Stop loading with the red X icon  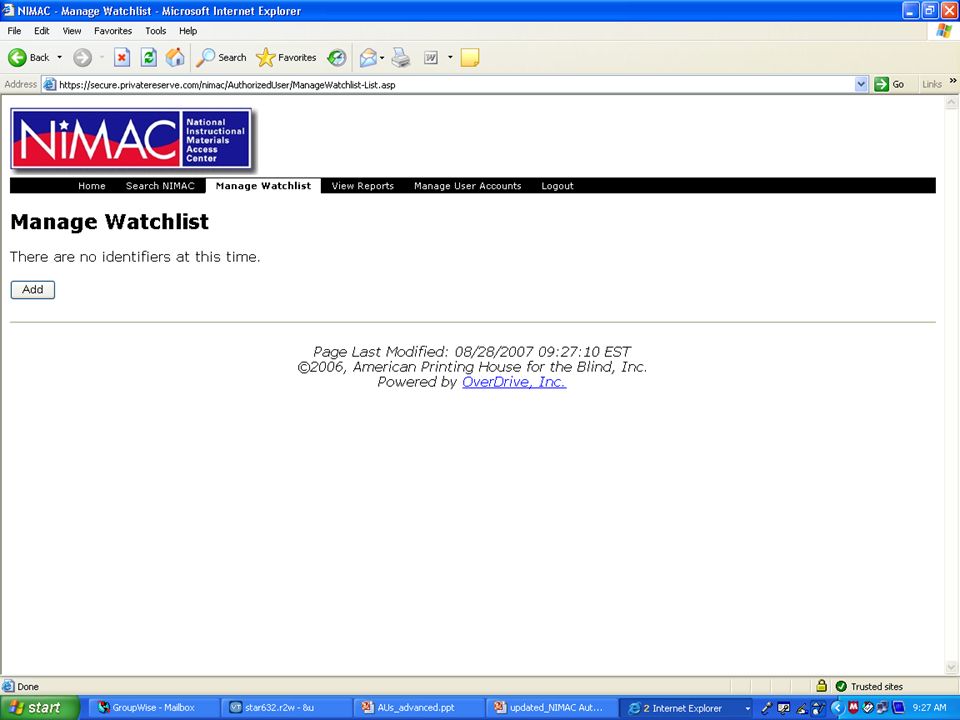[x=122, y=58]
